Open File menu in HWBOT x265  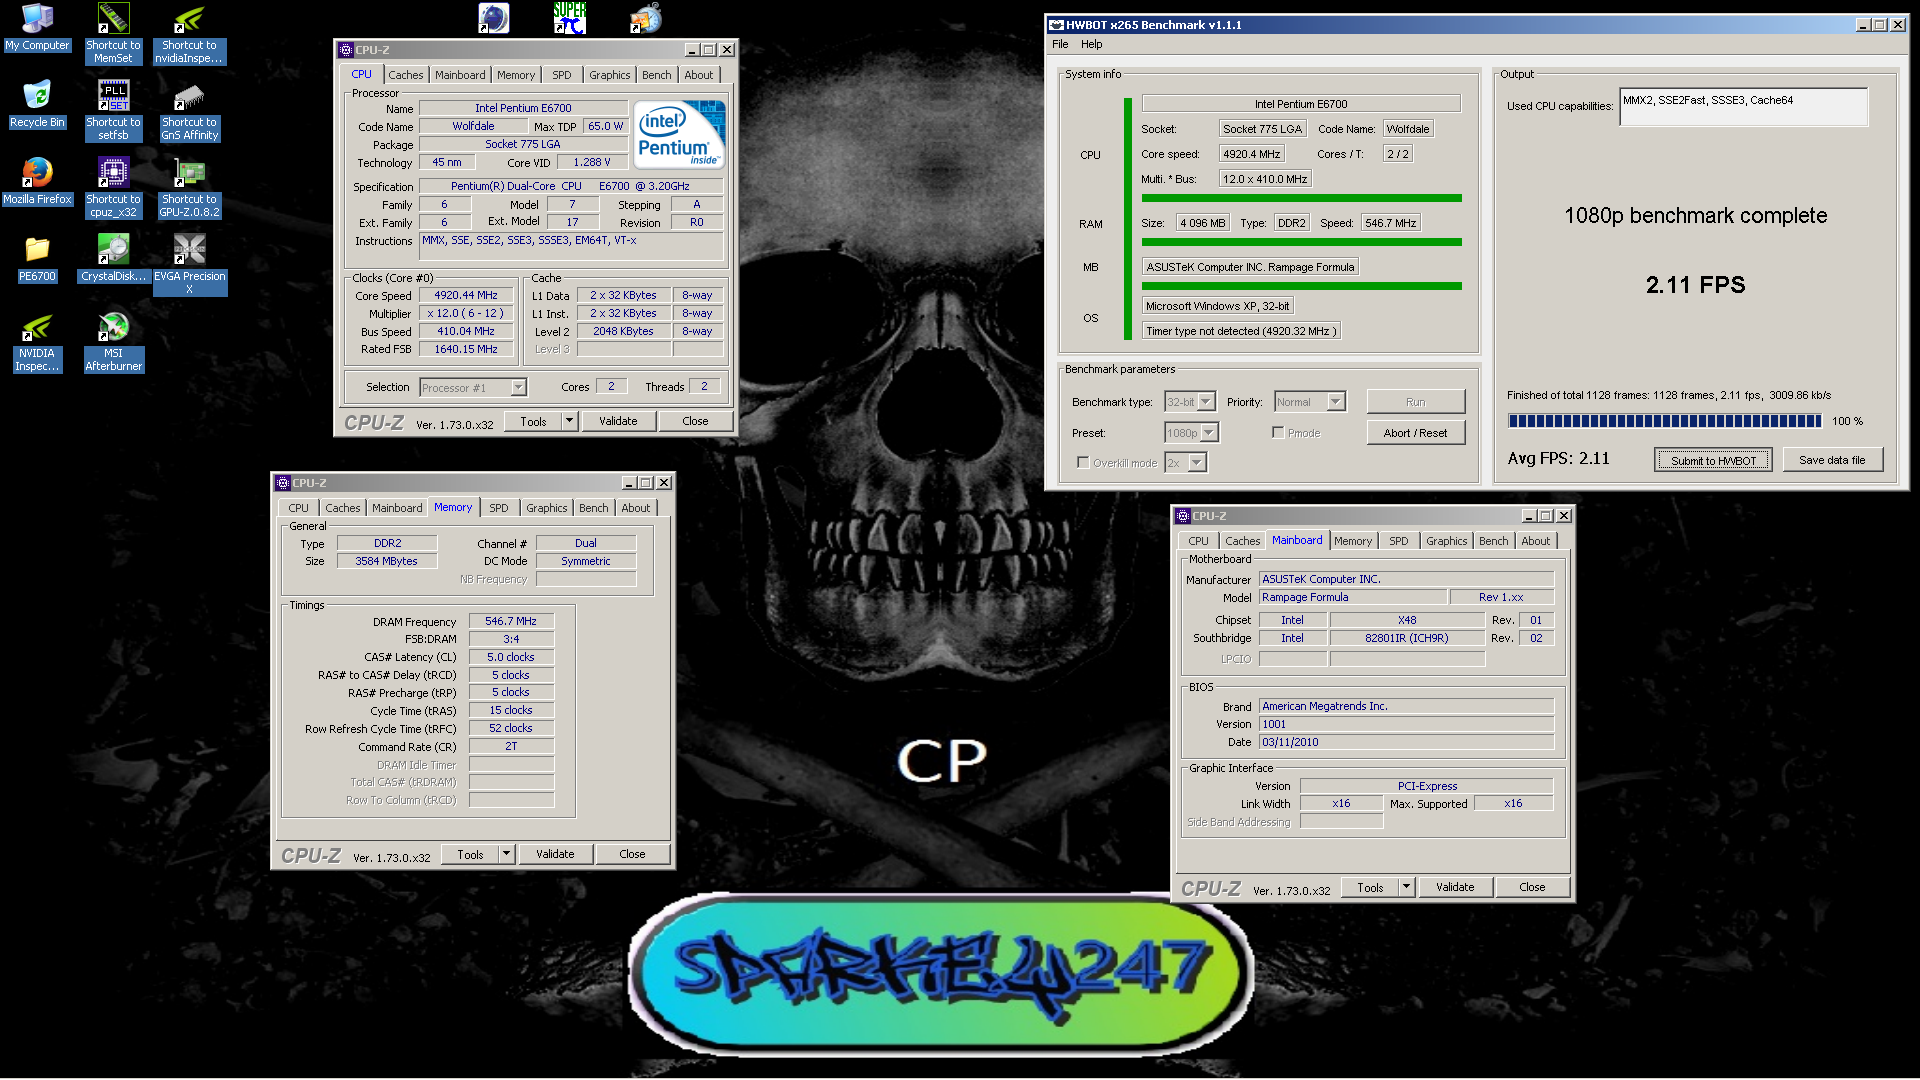pyautogui.click(x=1060, y=44)
